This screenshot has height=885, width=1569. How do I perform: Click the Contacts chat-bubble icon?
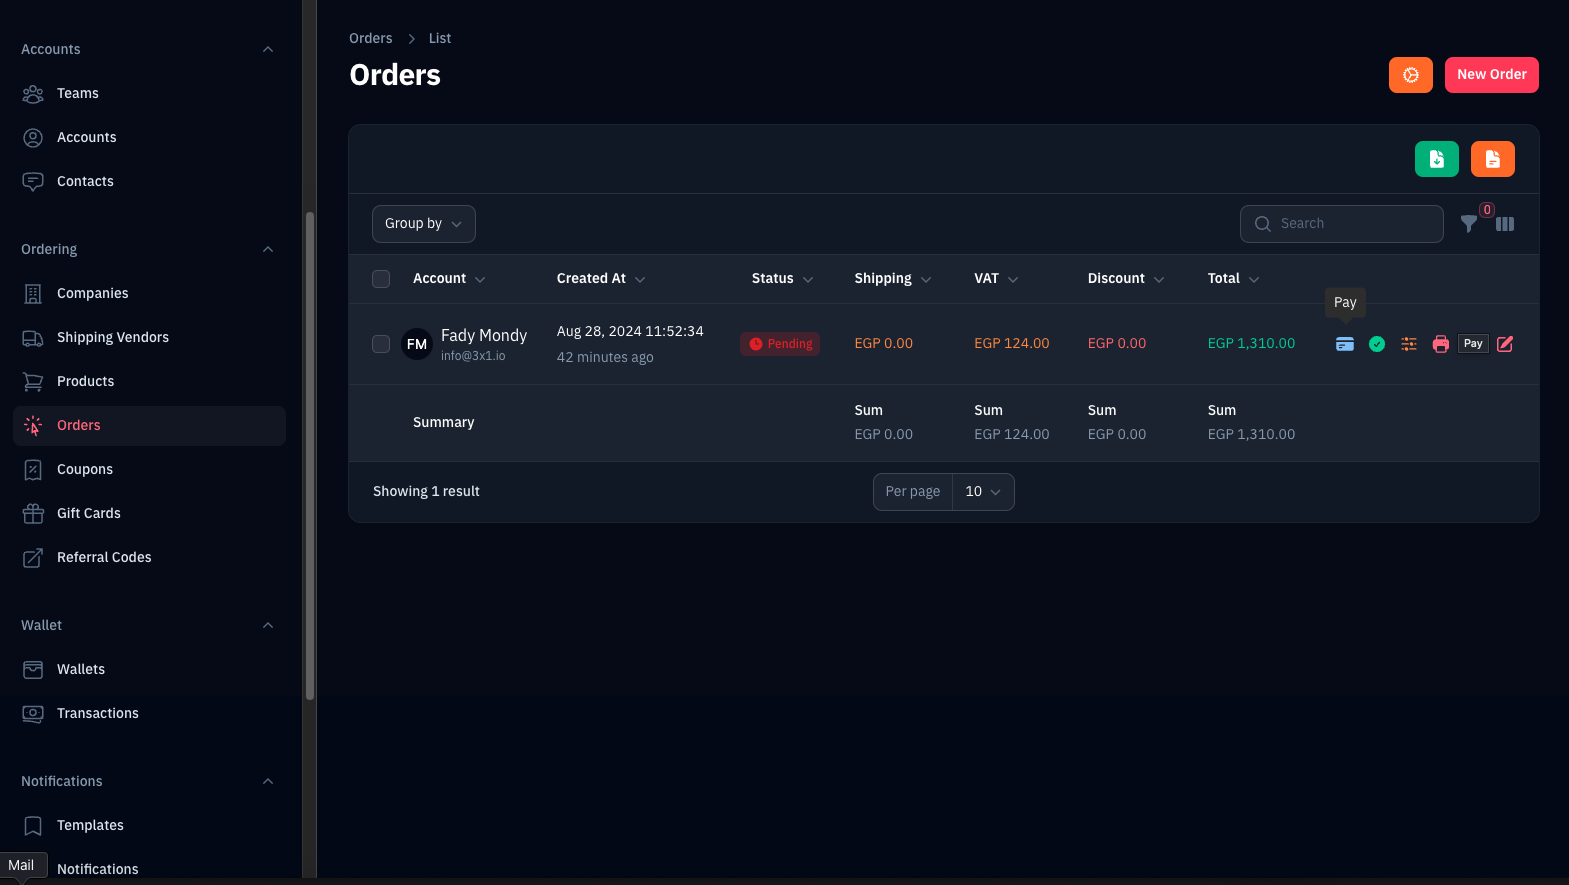pos(33,181)
